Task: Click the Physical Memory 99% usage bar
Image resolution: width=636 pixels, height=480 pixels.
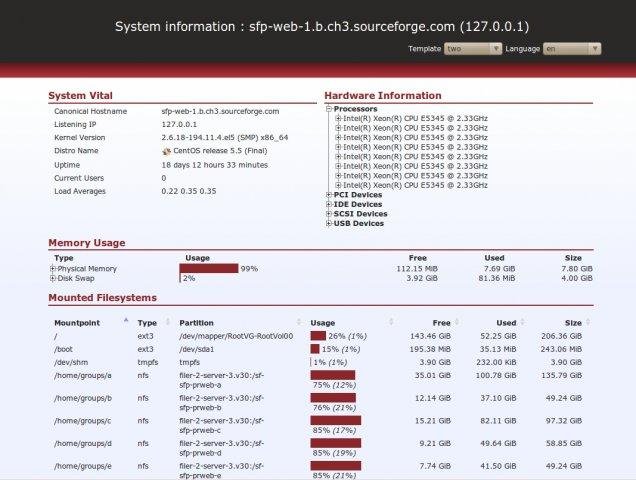Action: click(x=209, y=269)
